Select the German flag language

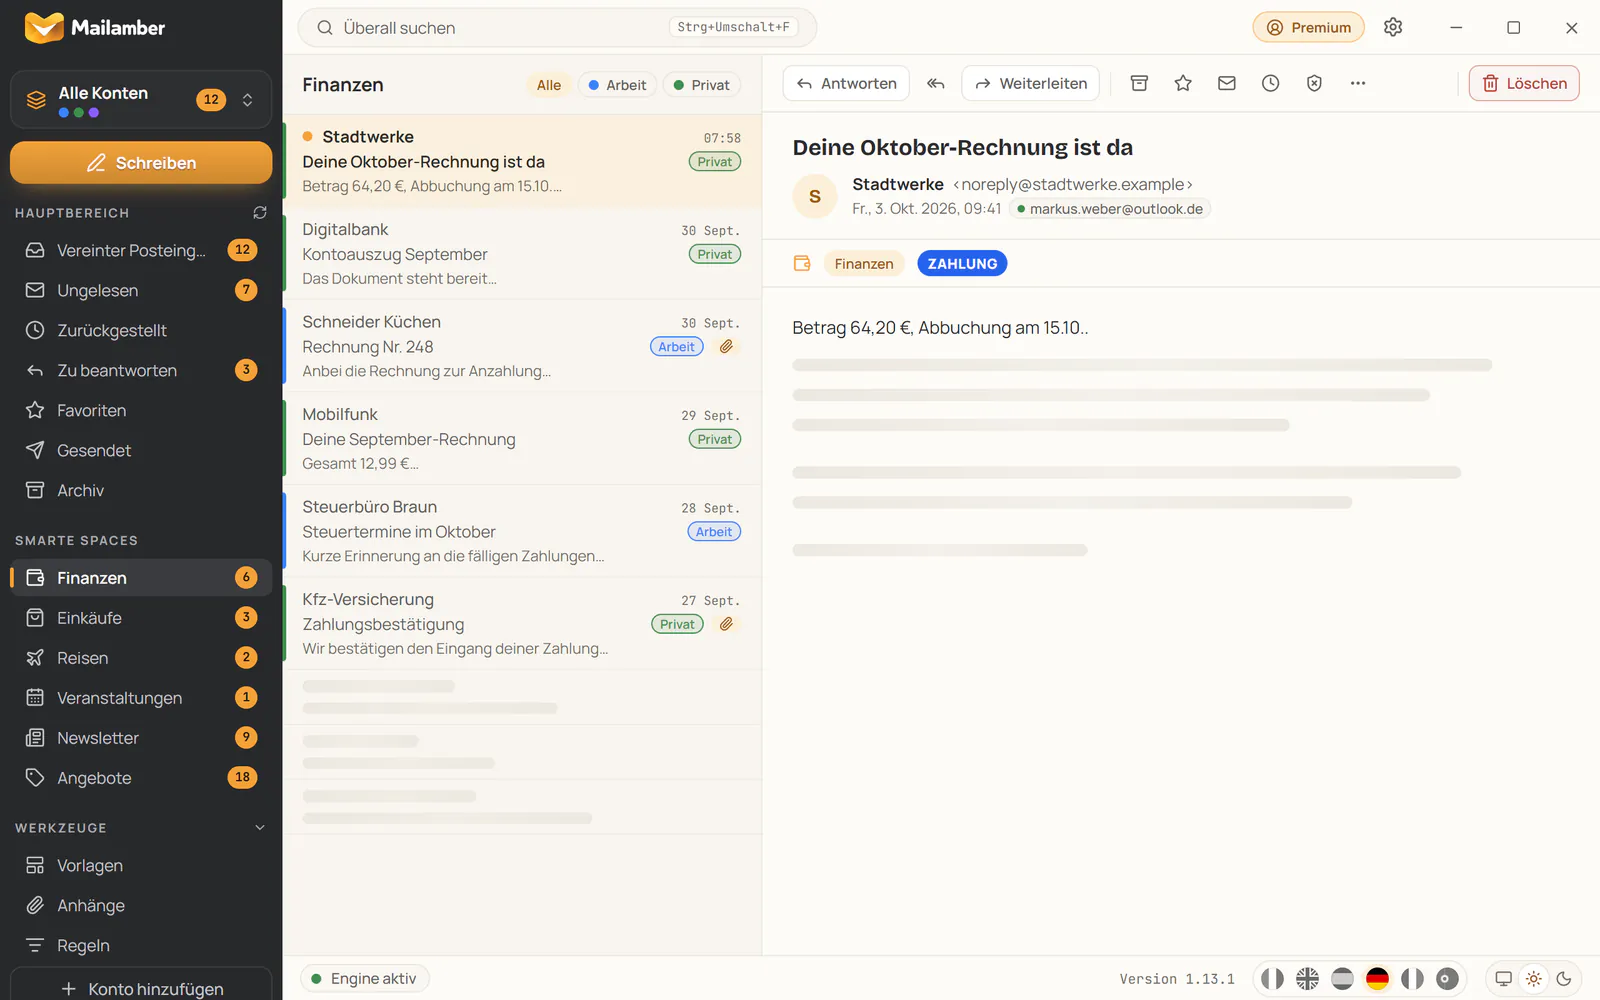(1377, 978)
